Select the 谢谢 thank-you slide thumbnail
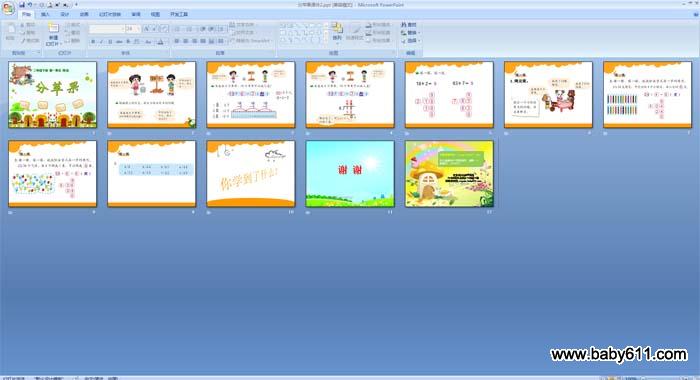This screenshot has height=380, width=700. pyautogui.click(x=350, y=174)
